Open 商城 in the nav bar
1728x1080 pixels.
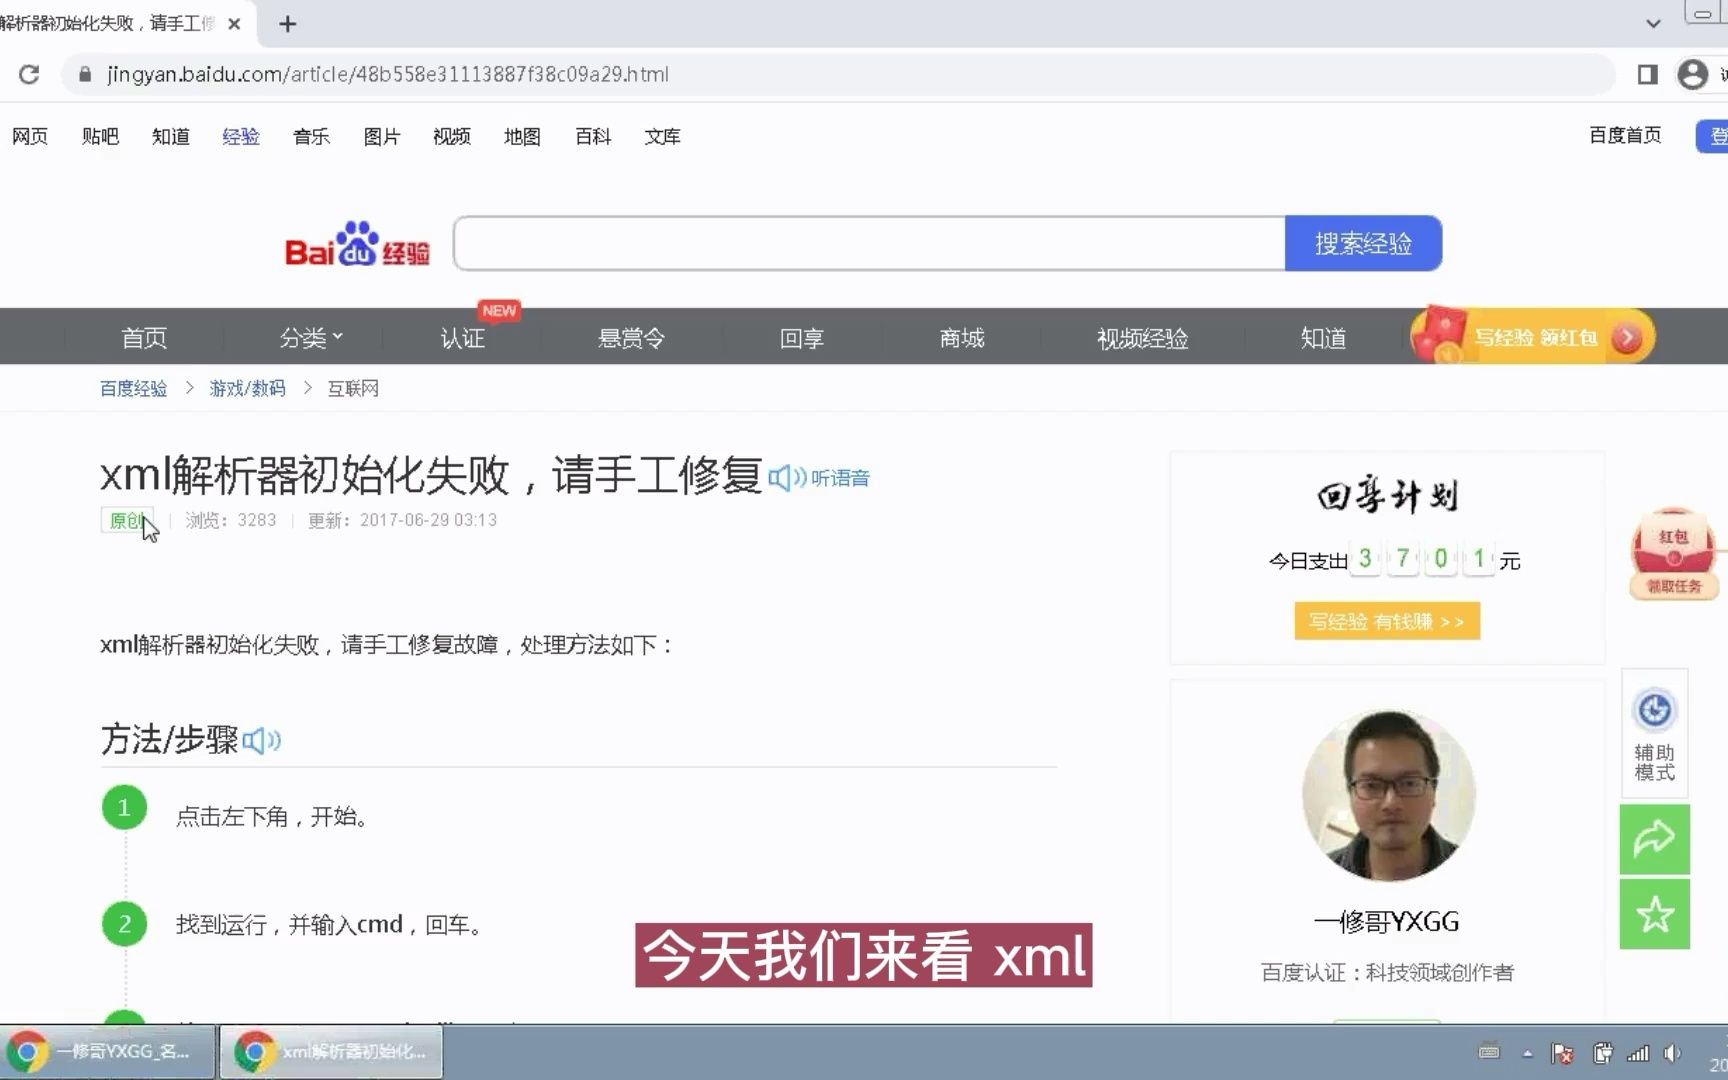[962, 338]
